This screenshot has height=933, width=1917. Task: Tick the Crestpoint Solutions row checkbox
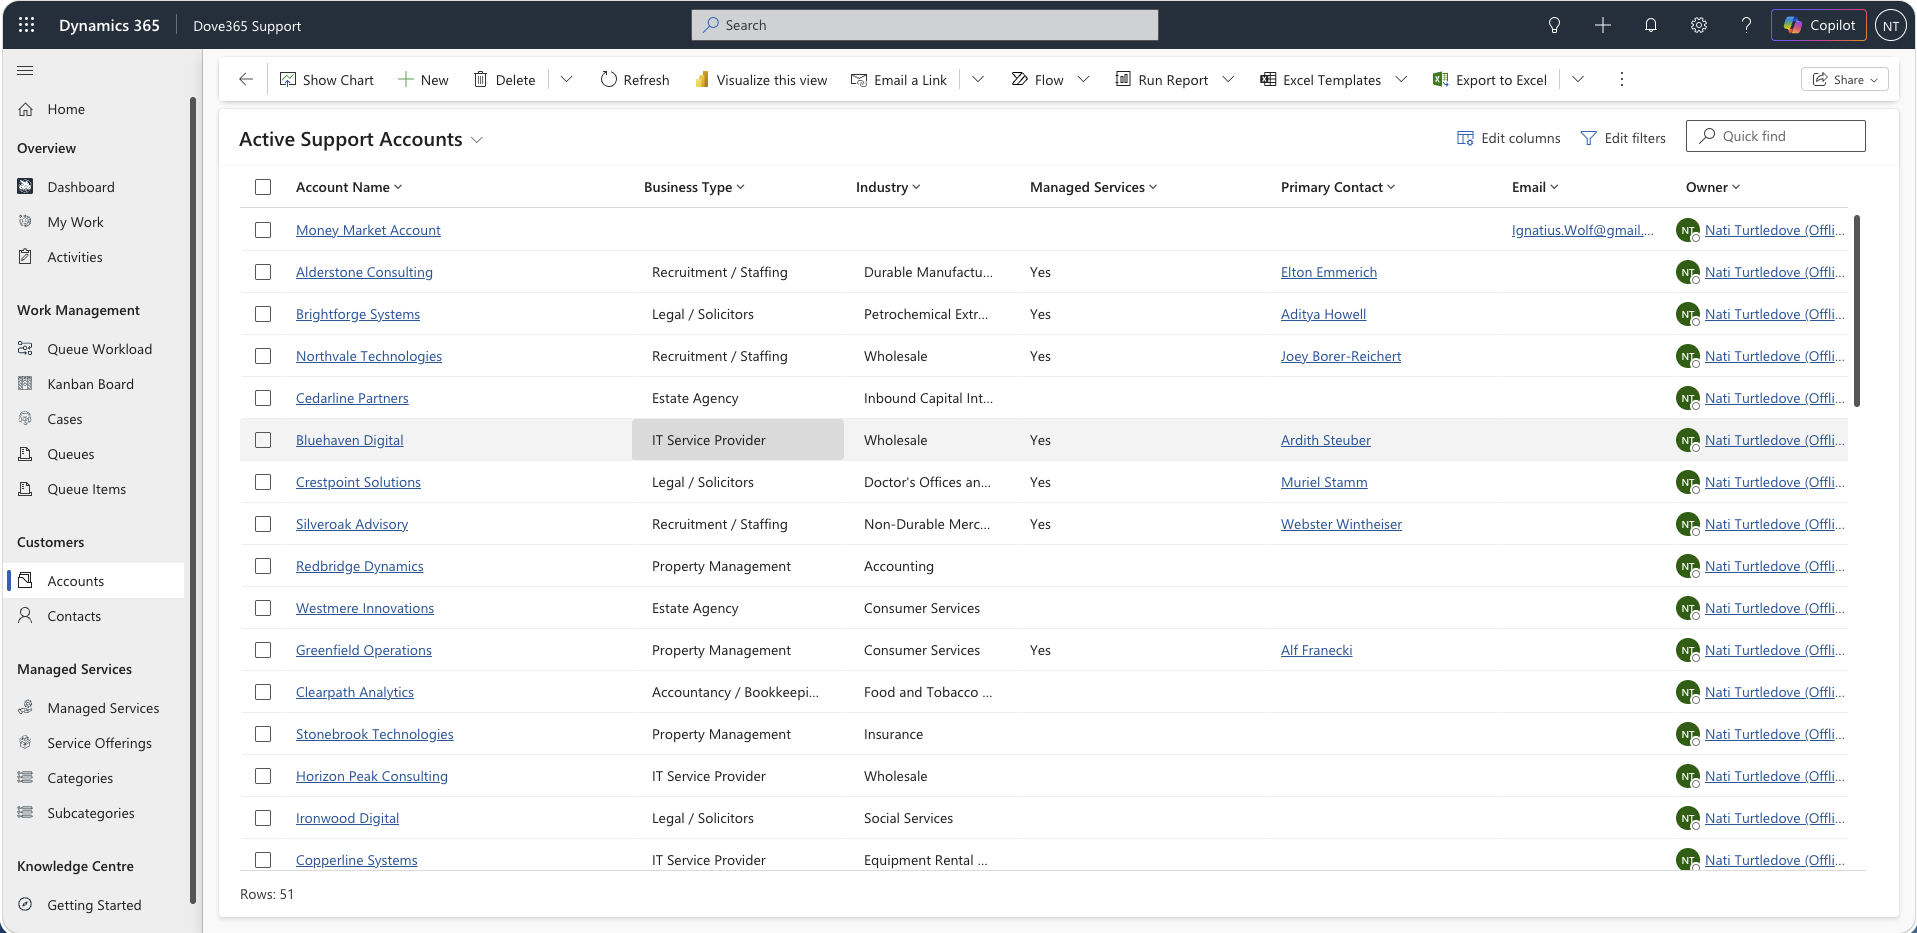coord(263,482)
